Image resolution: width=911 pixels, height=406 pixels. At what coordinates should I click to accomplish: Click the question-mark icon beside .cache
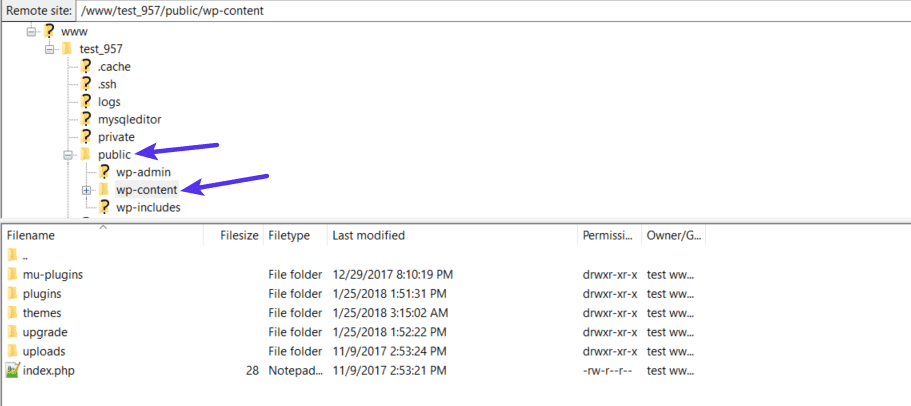click(x=86, y=66)
